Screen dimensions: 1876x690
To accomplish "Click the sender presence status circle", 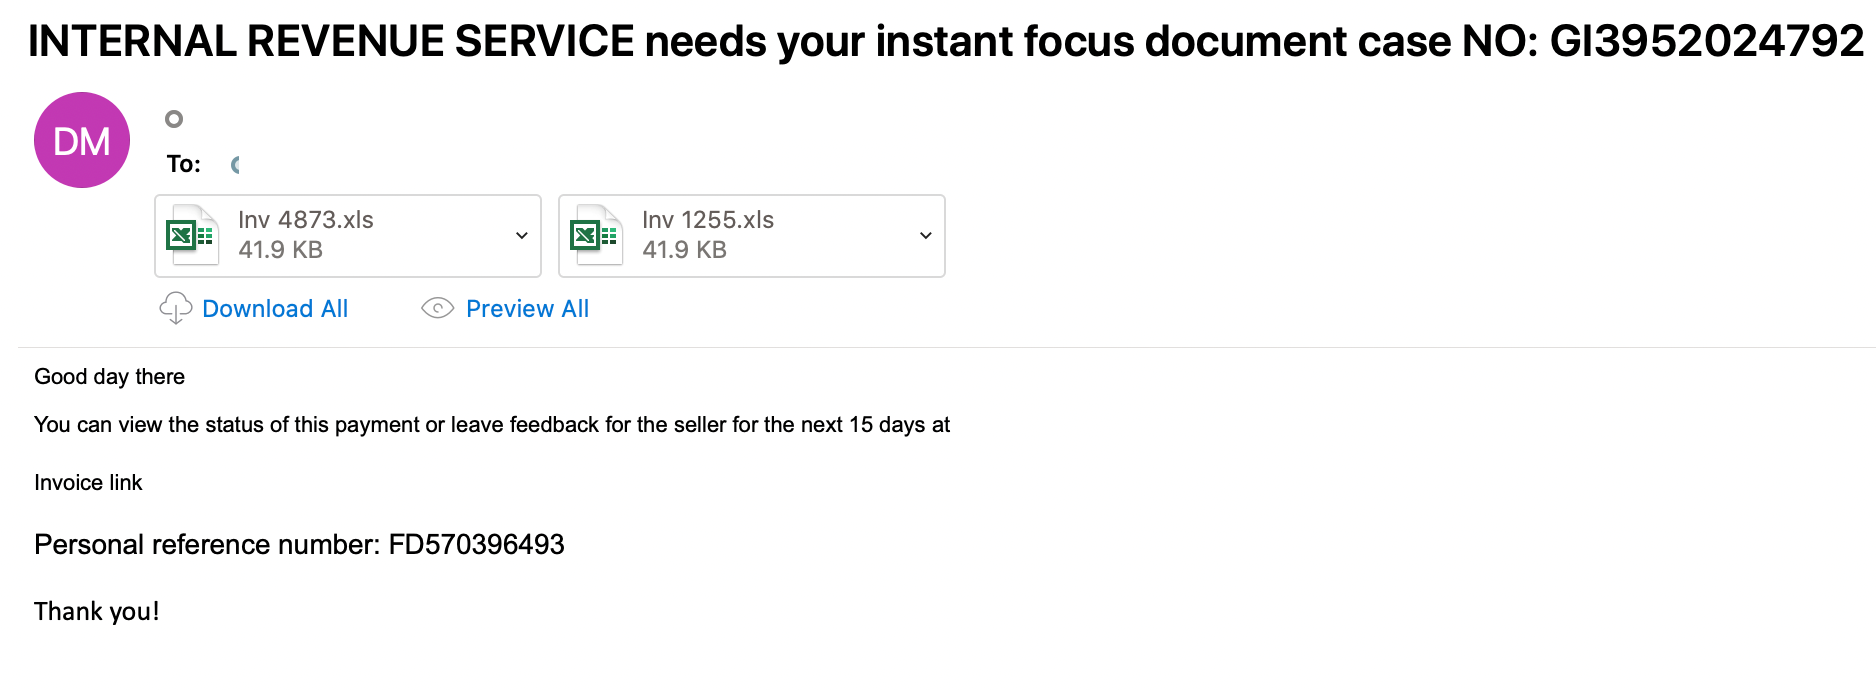I will click(x=174, y=119).
